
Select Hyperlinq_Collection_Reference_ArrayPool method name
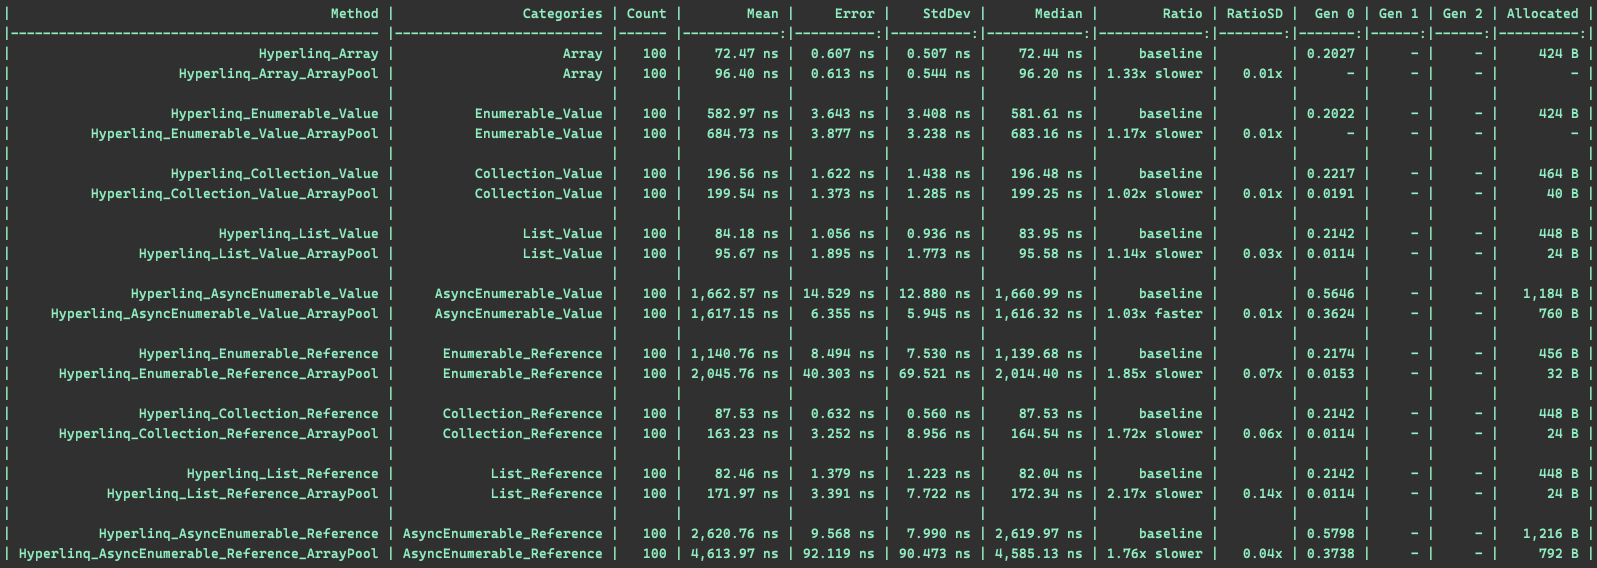click(x=219, y=434)
